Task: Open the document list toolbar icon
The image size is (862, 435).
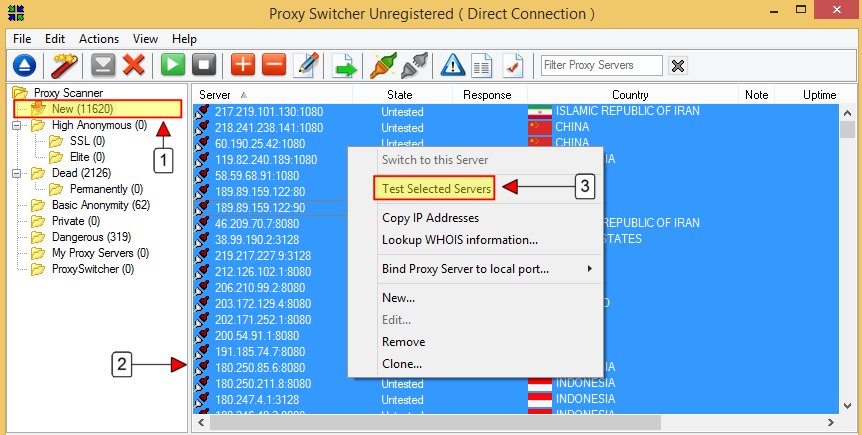Action: click(x=482, y=65)
